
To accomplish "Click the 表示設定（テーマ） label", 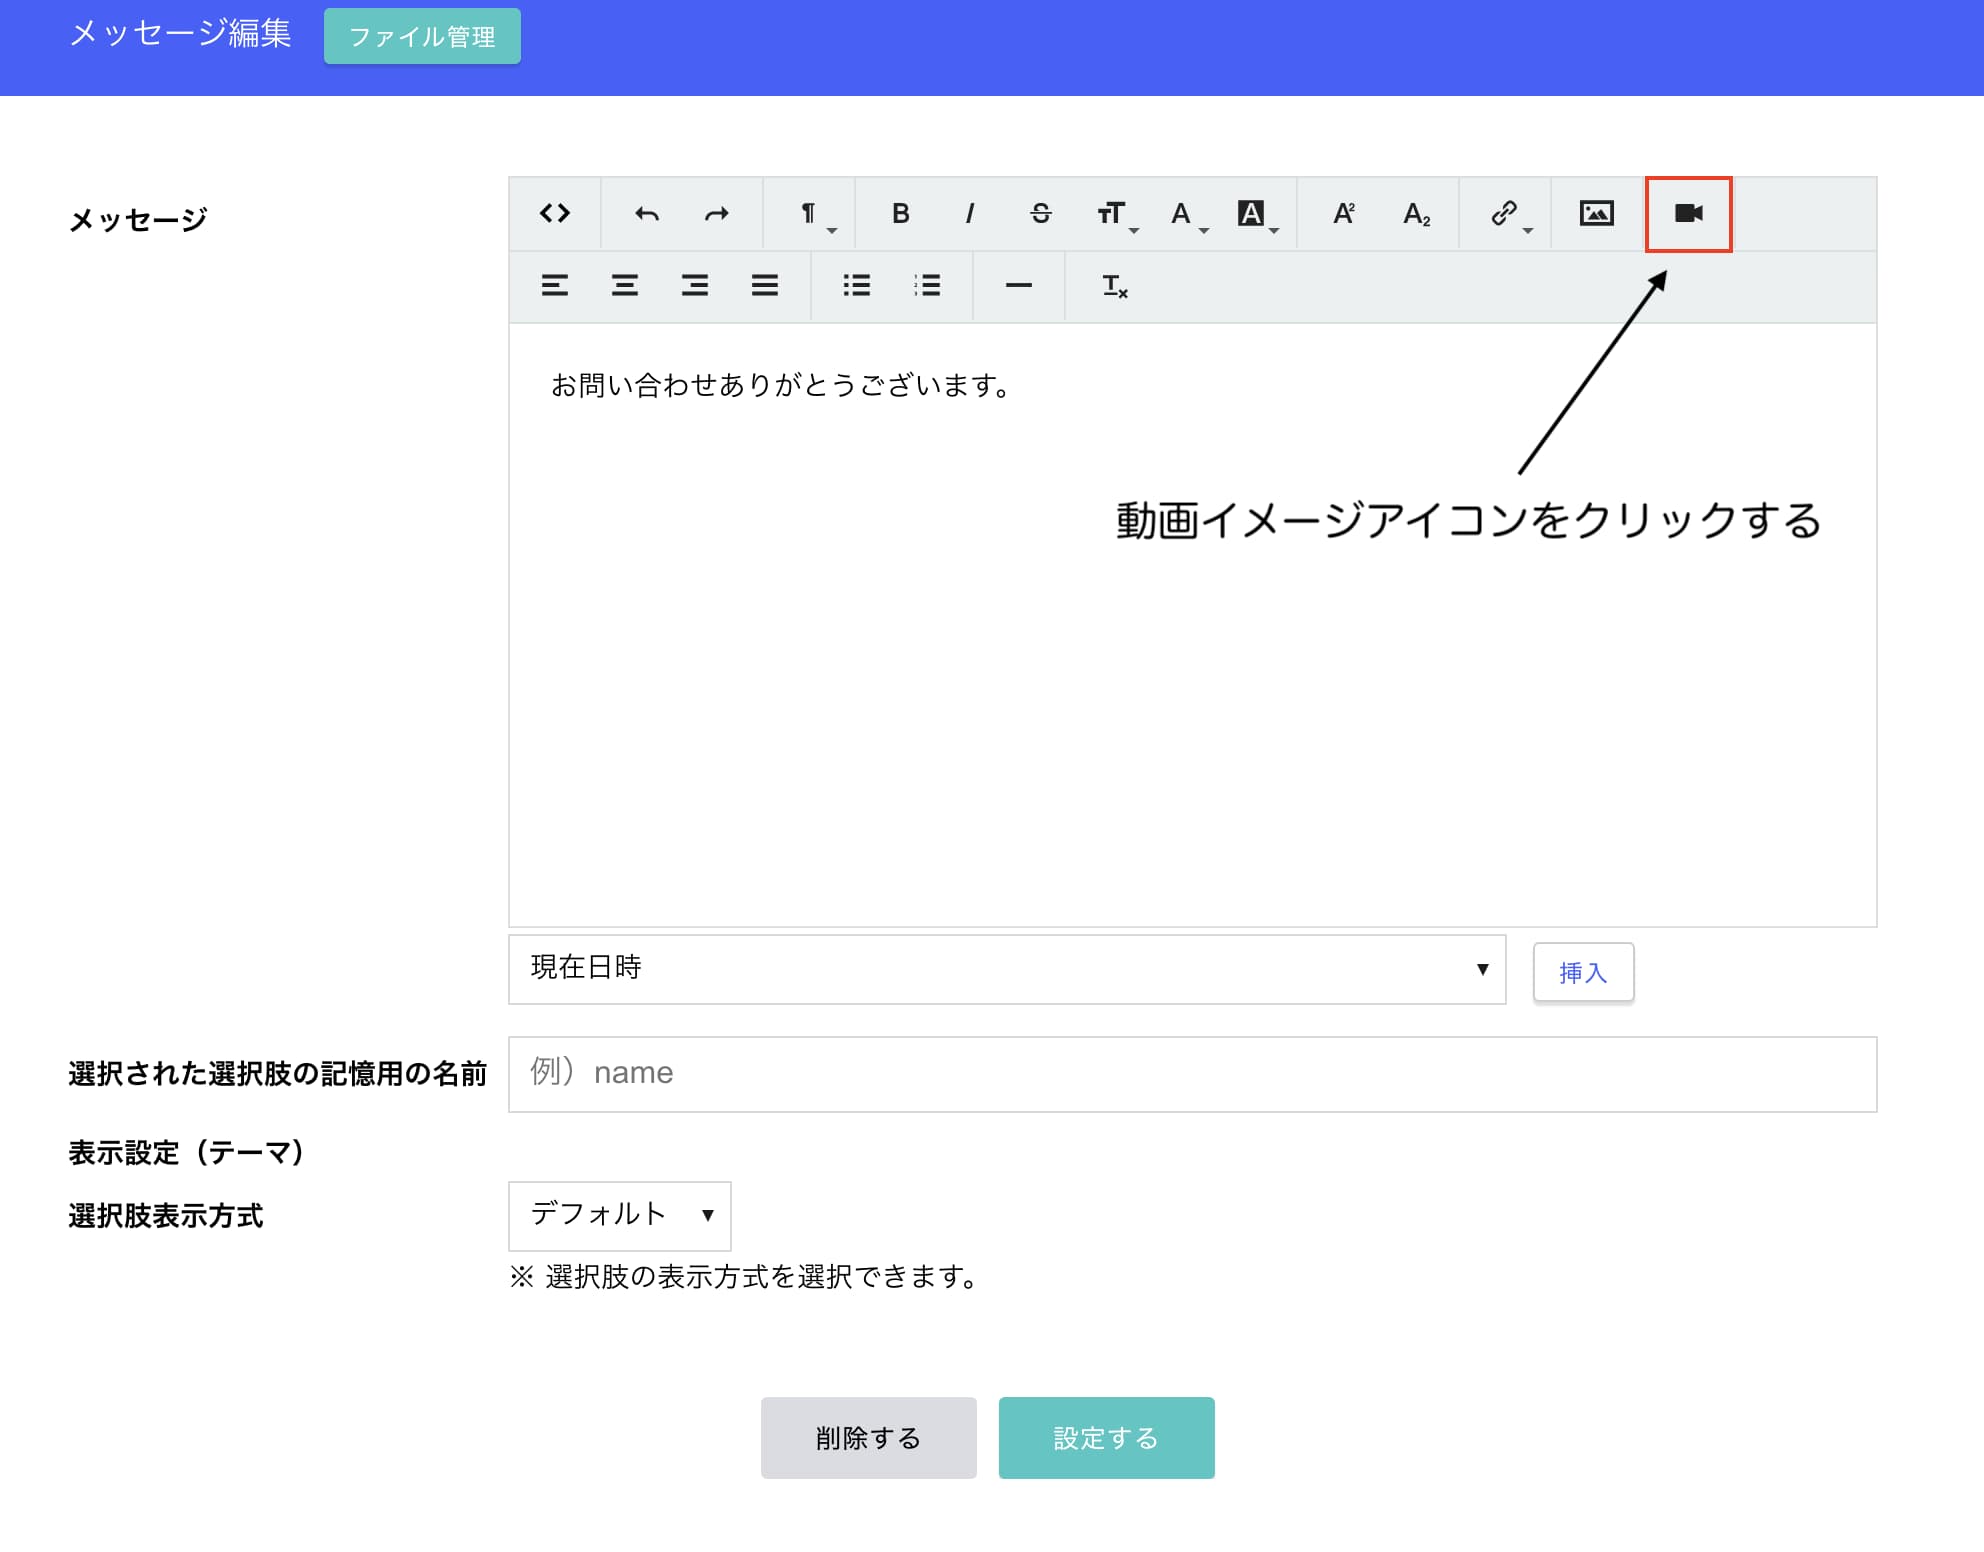I will tap(186, 1152).
